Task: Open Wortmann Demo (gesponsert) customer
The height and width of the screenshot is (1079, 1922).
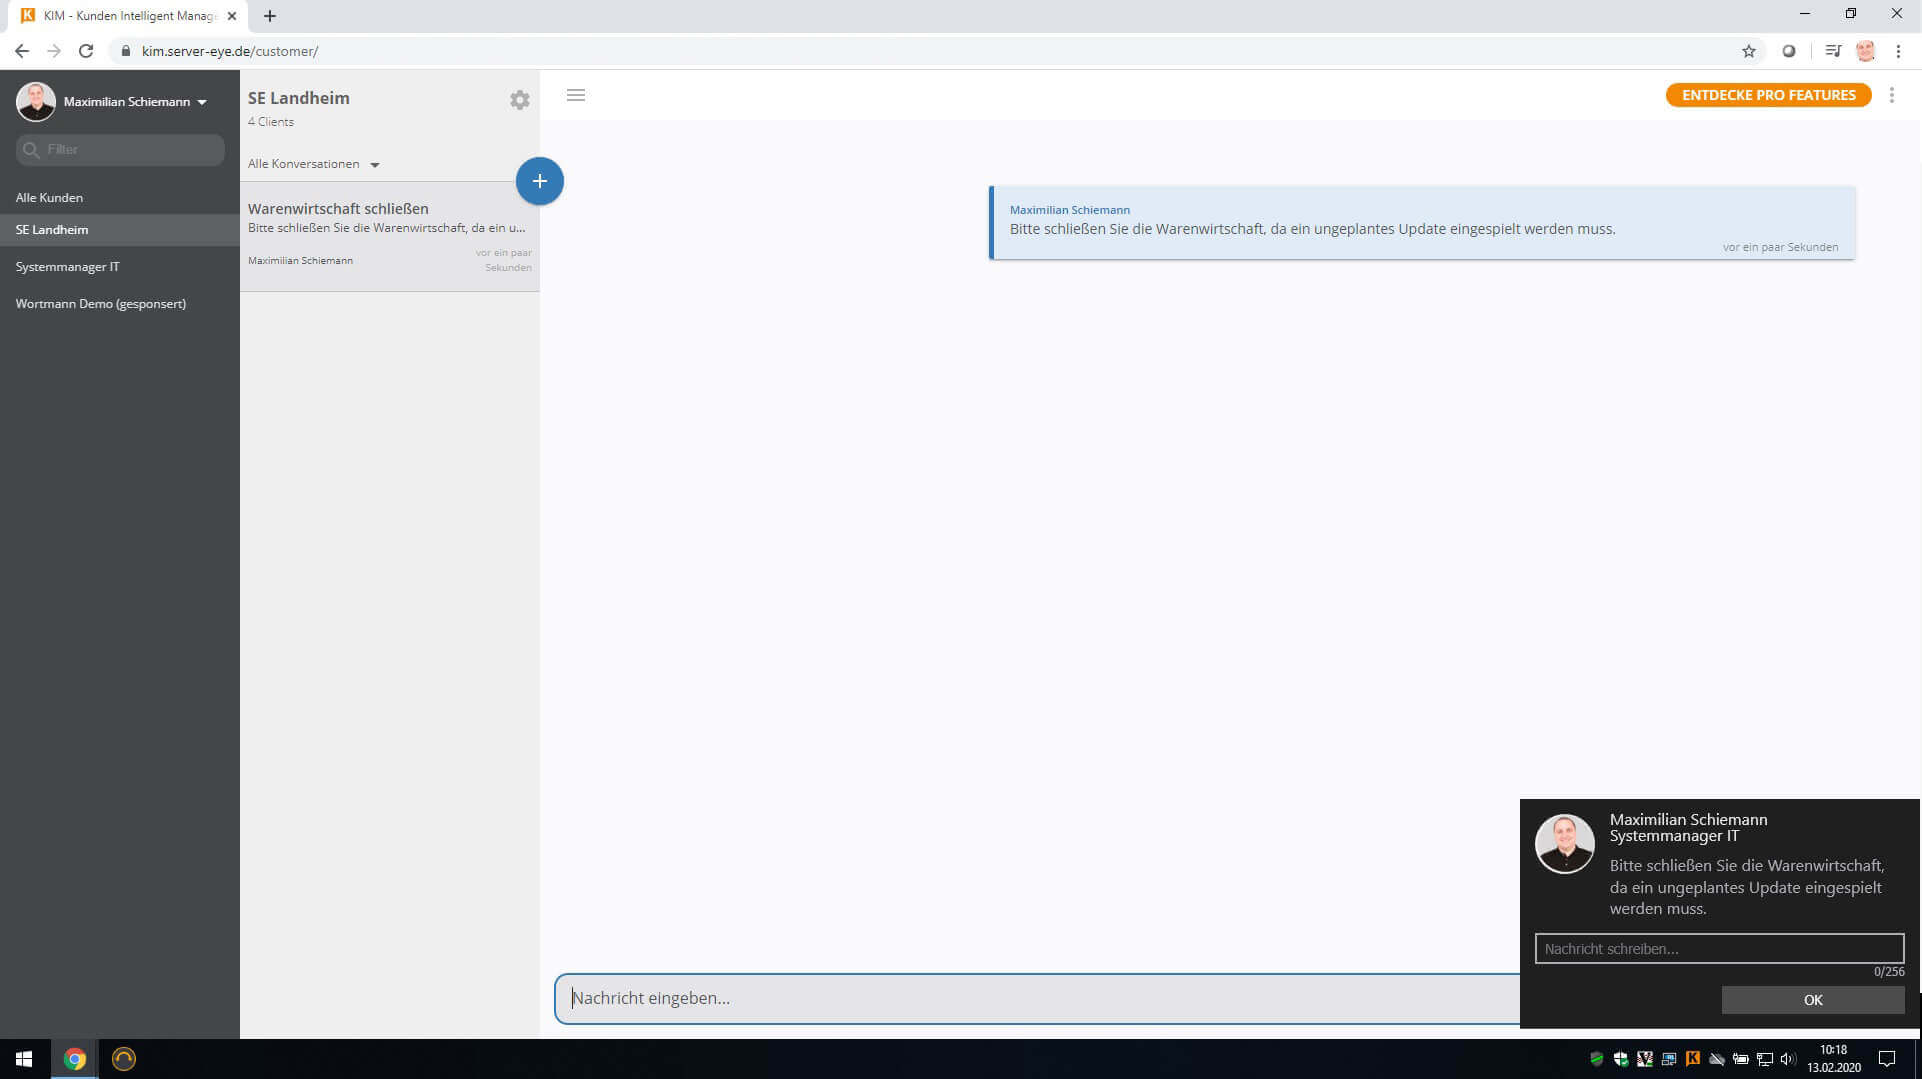Action: point(100,304)
